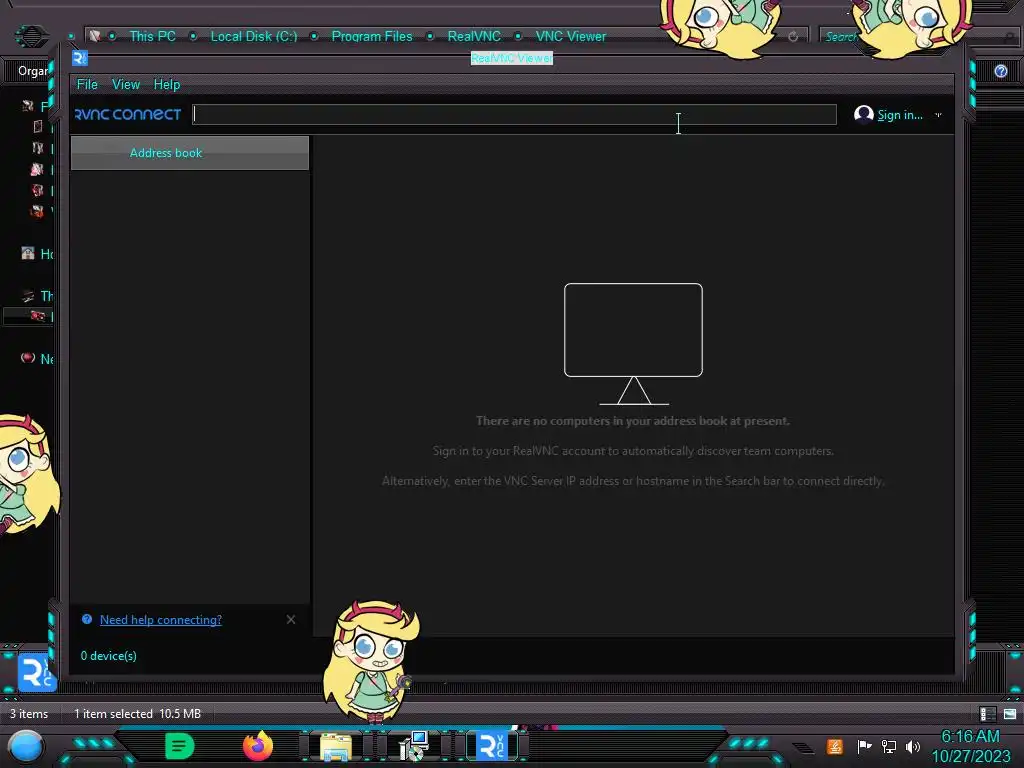Open the green chat app on taskbar
Image resolution: width=1024 pixels, height=768 pixels.
180,746
